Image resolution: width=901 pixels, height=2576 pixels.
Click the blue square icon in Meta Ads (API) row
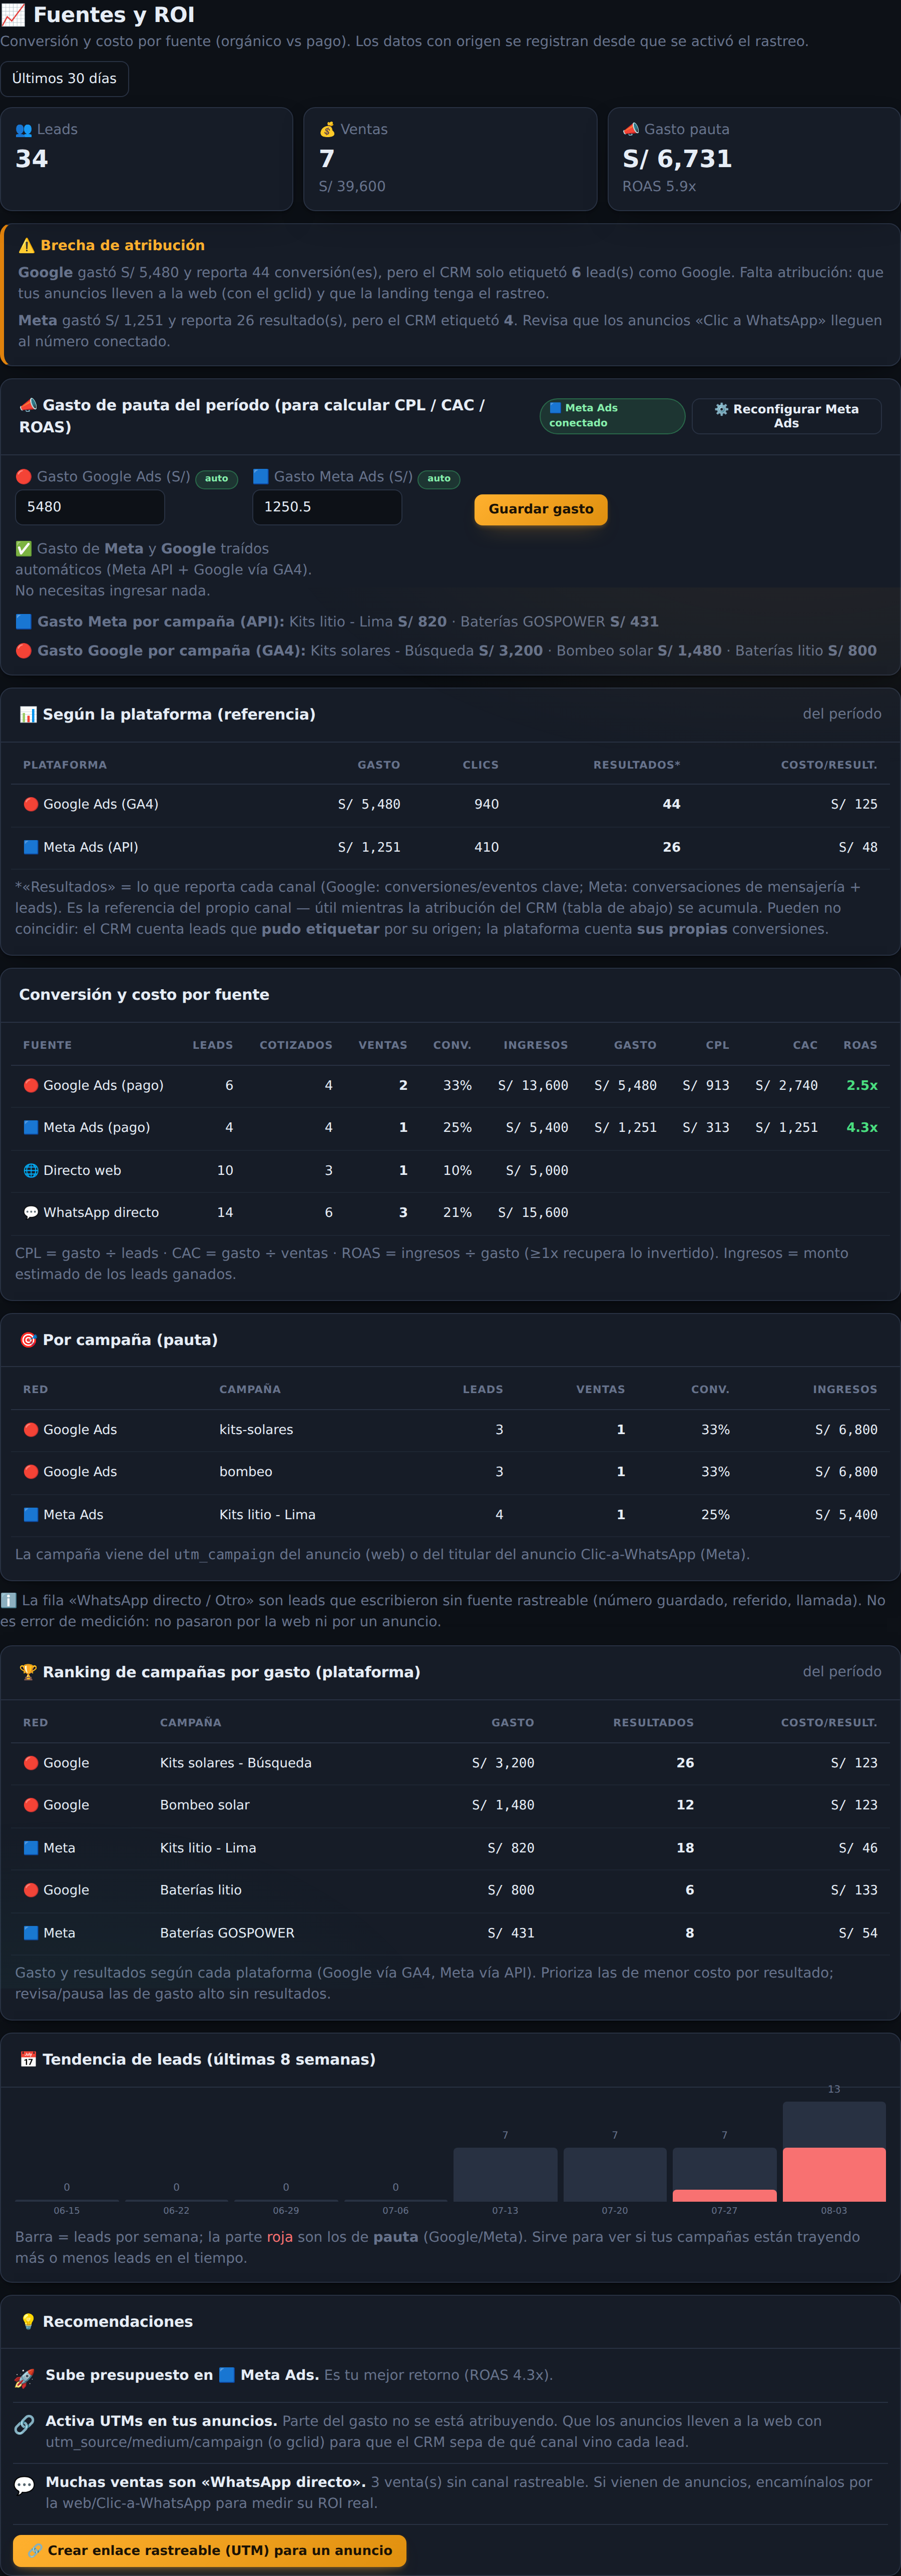point(31,847)
